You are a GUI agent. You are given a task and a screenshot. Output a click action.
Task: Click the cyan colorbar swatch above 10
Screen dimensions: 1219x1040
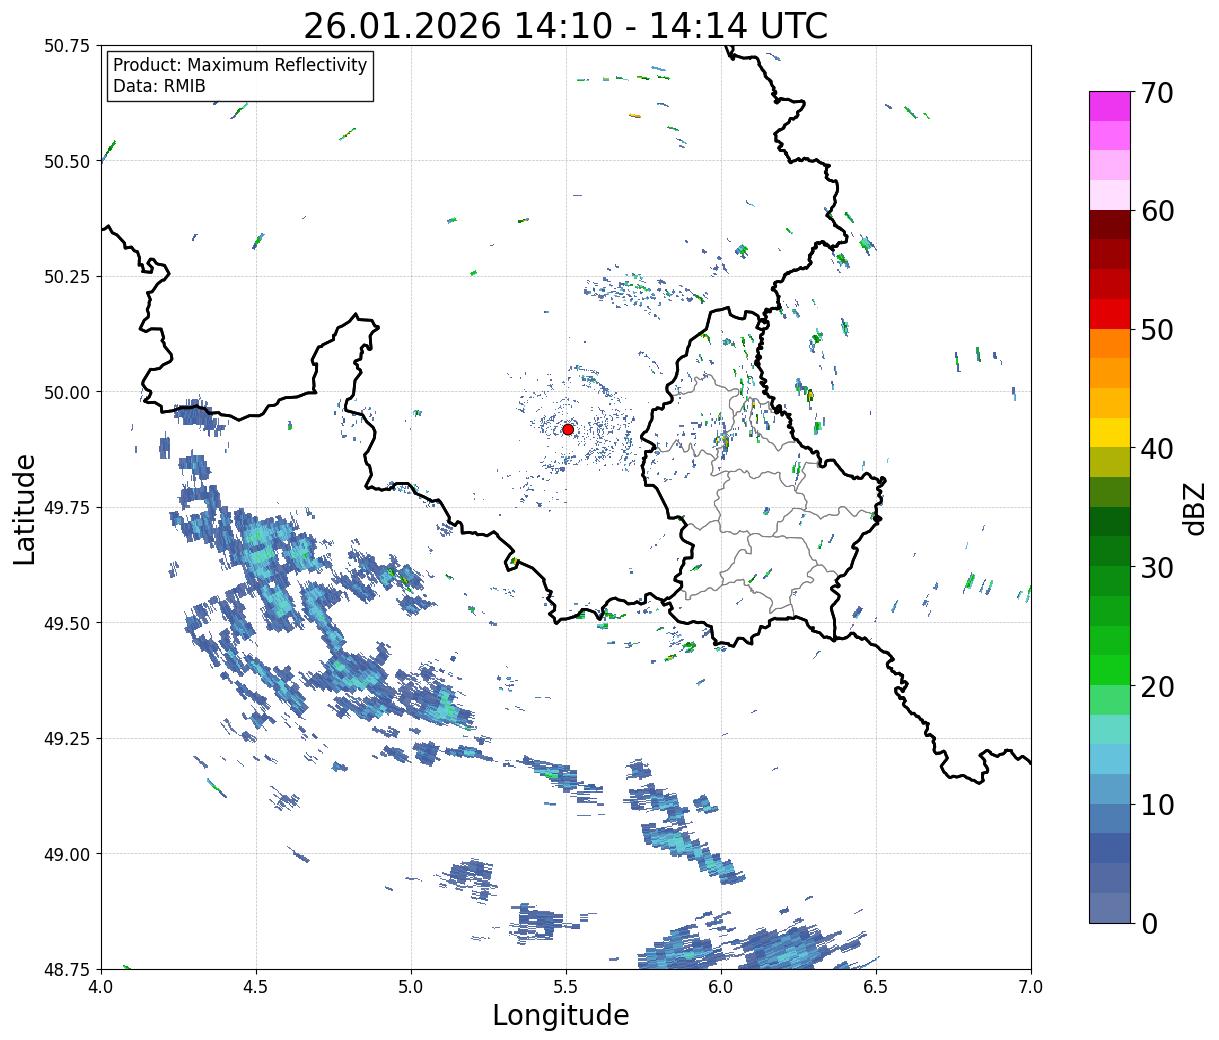[1110, 759]
